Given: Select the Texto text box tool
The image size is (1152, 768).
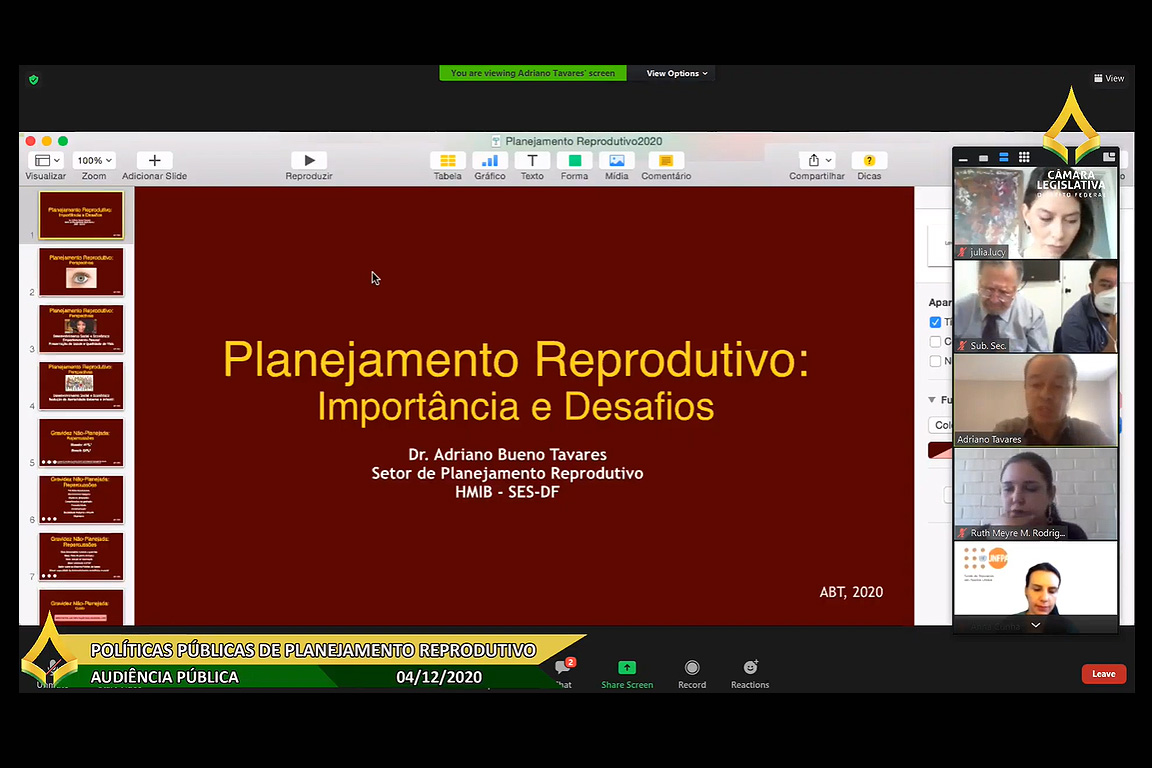Looking at the screenshot, I should [532, 161].
